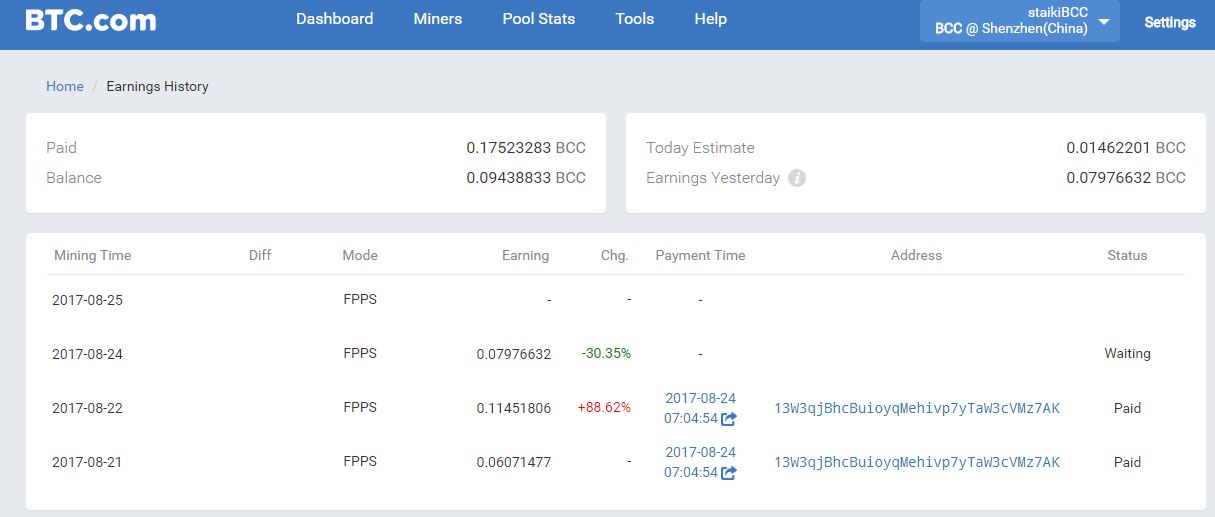Open wallet address link for 2017-08-22 row
This screenshot has width=1215, height=517.
coord(916,408)
